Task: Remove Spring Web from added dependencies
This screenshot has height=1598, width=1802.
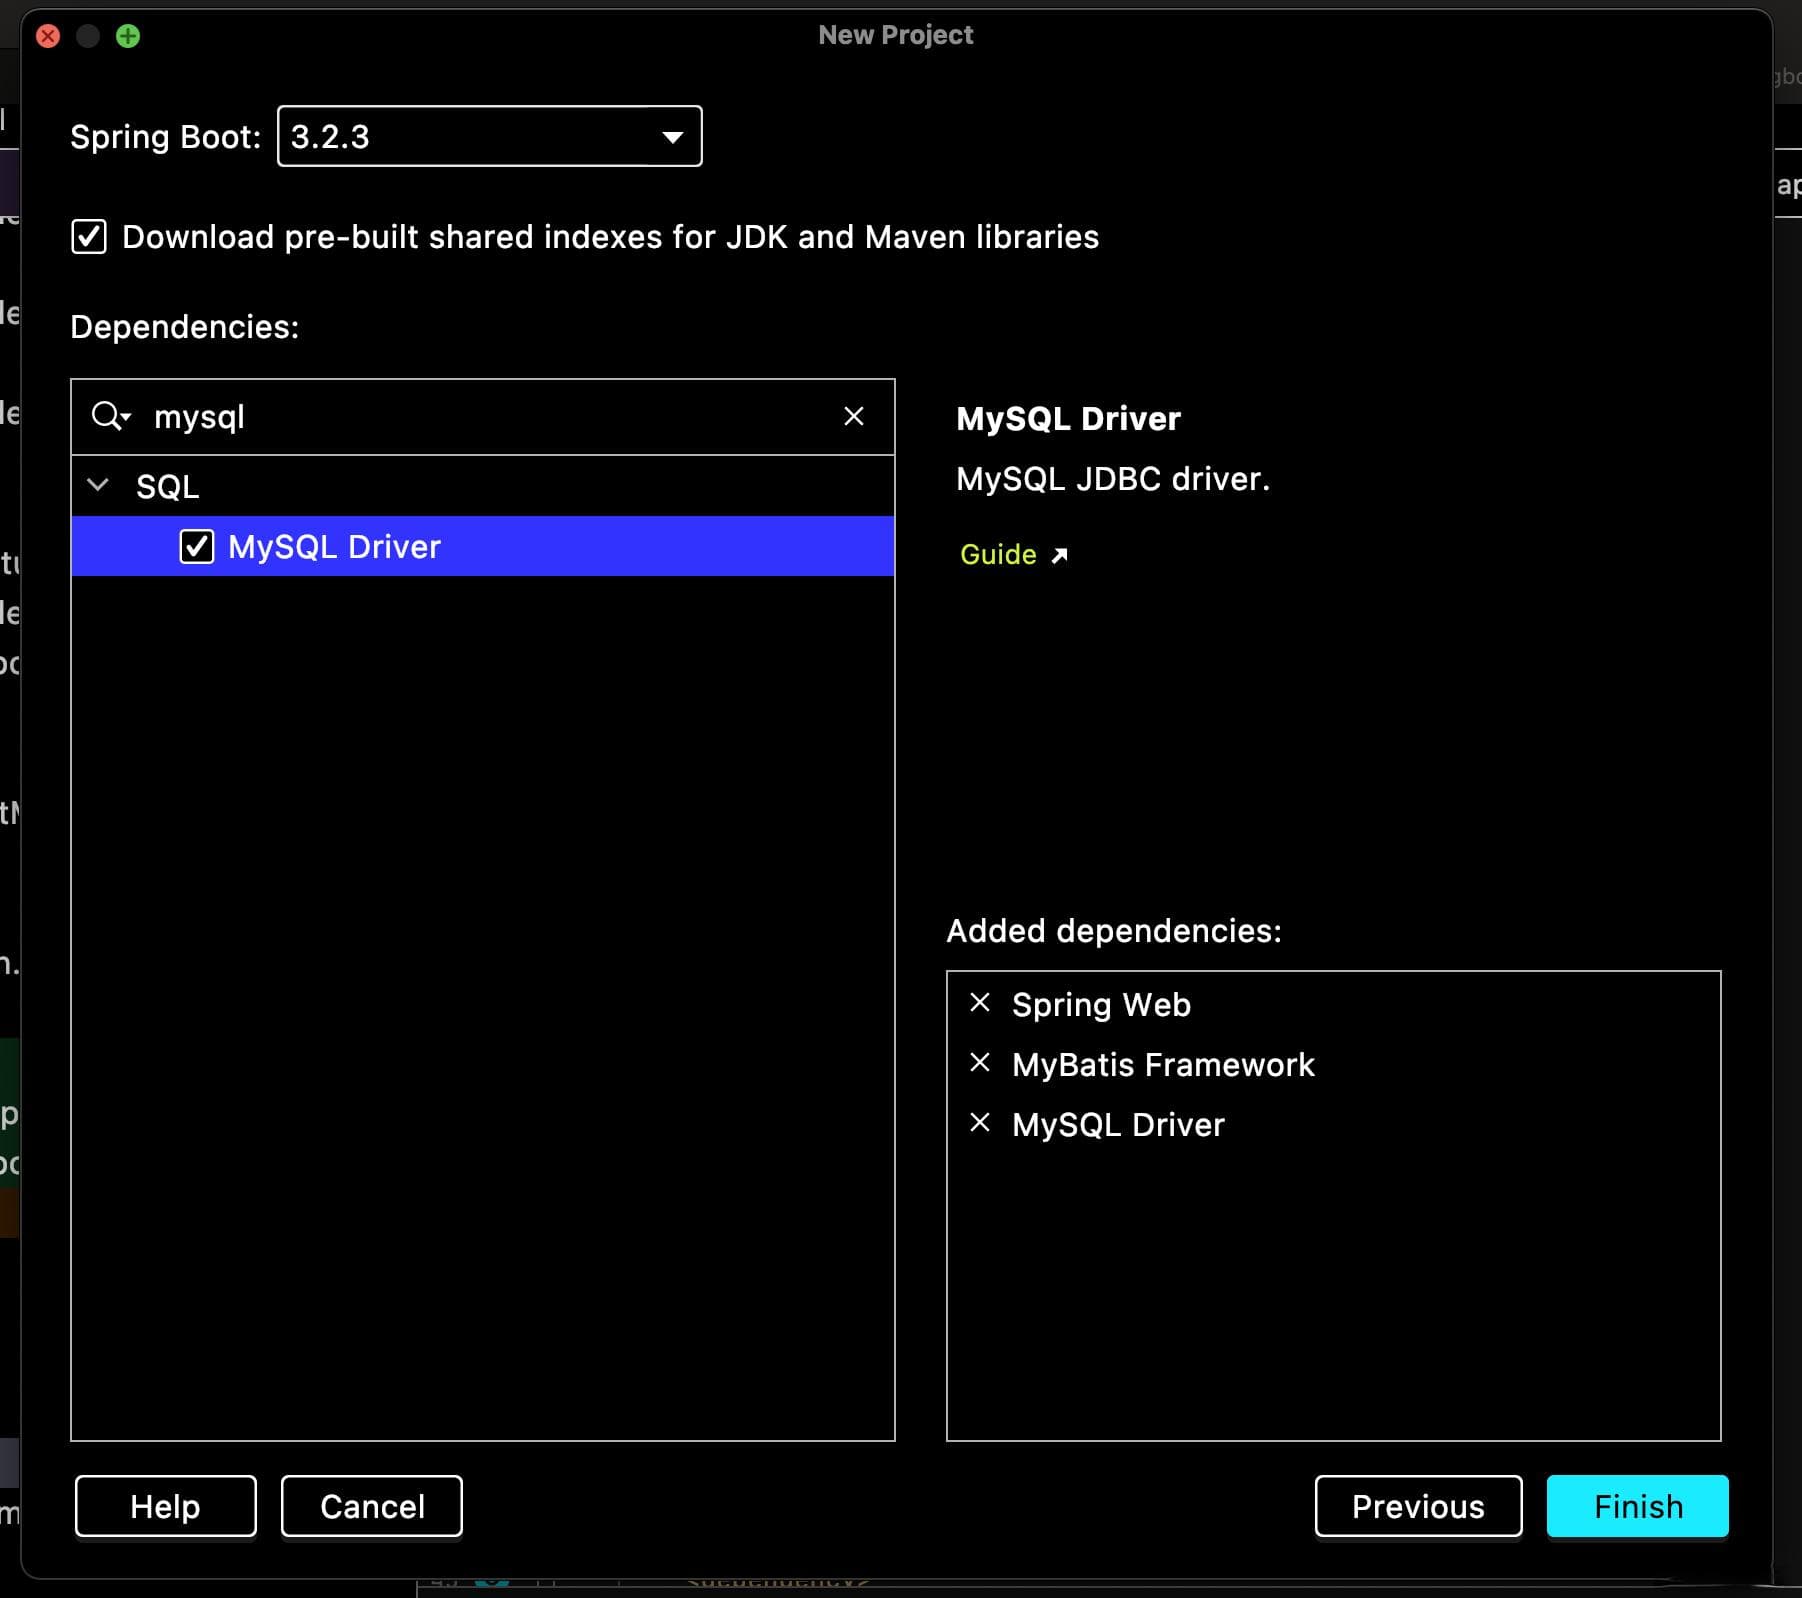Action: [x=980, y=1003]
